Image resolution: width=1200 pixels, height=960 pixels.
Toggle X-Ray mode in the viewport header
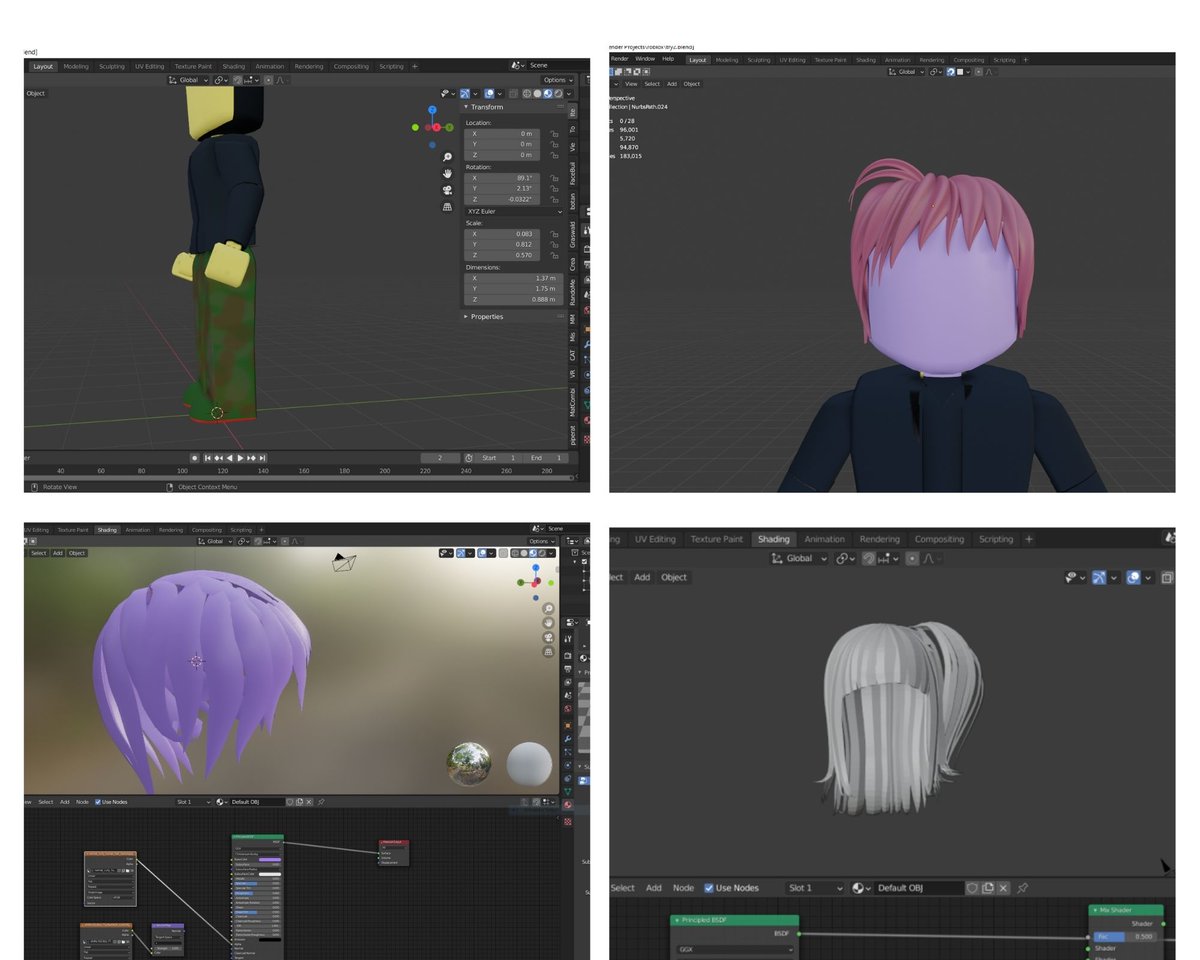[x=512, y=94]
